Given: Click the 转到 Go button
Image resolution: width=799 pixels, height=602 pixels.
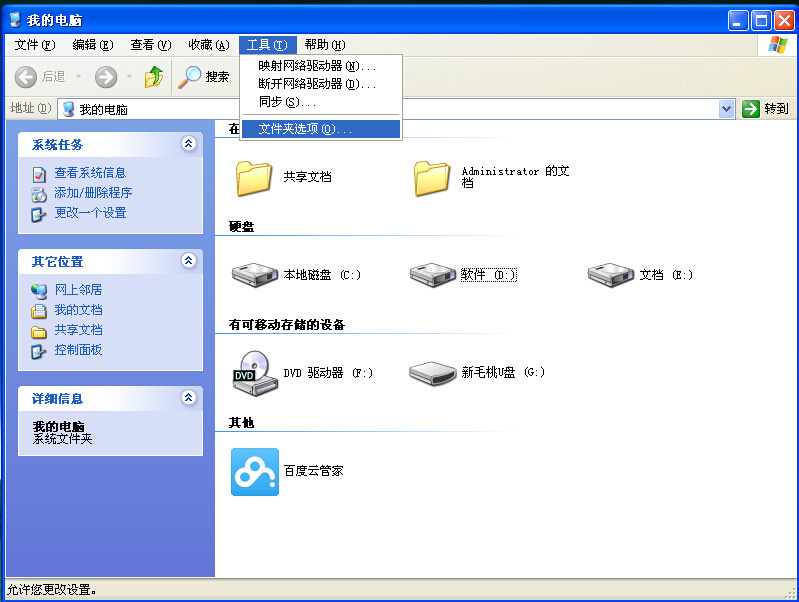Looking at the screenshot, I should (766, 109).
